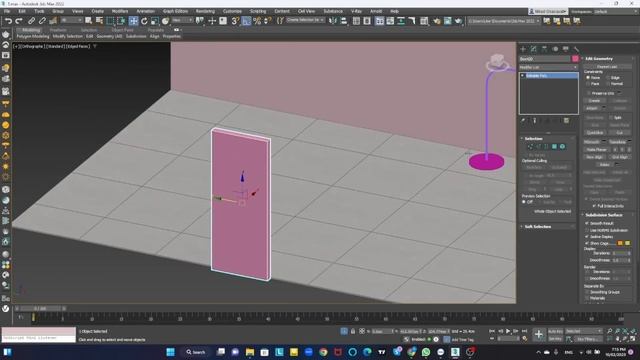Select the Face constraint radio button
The image size is (640, 360).
[588, 84]
